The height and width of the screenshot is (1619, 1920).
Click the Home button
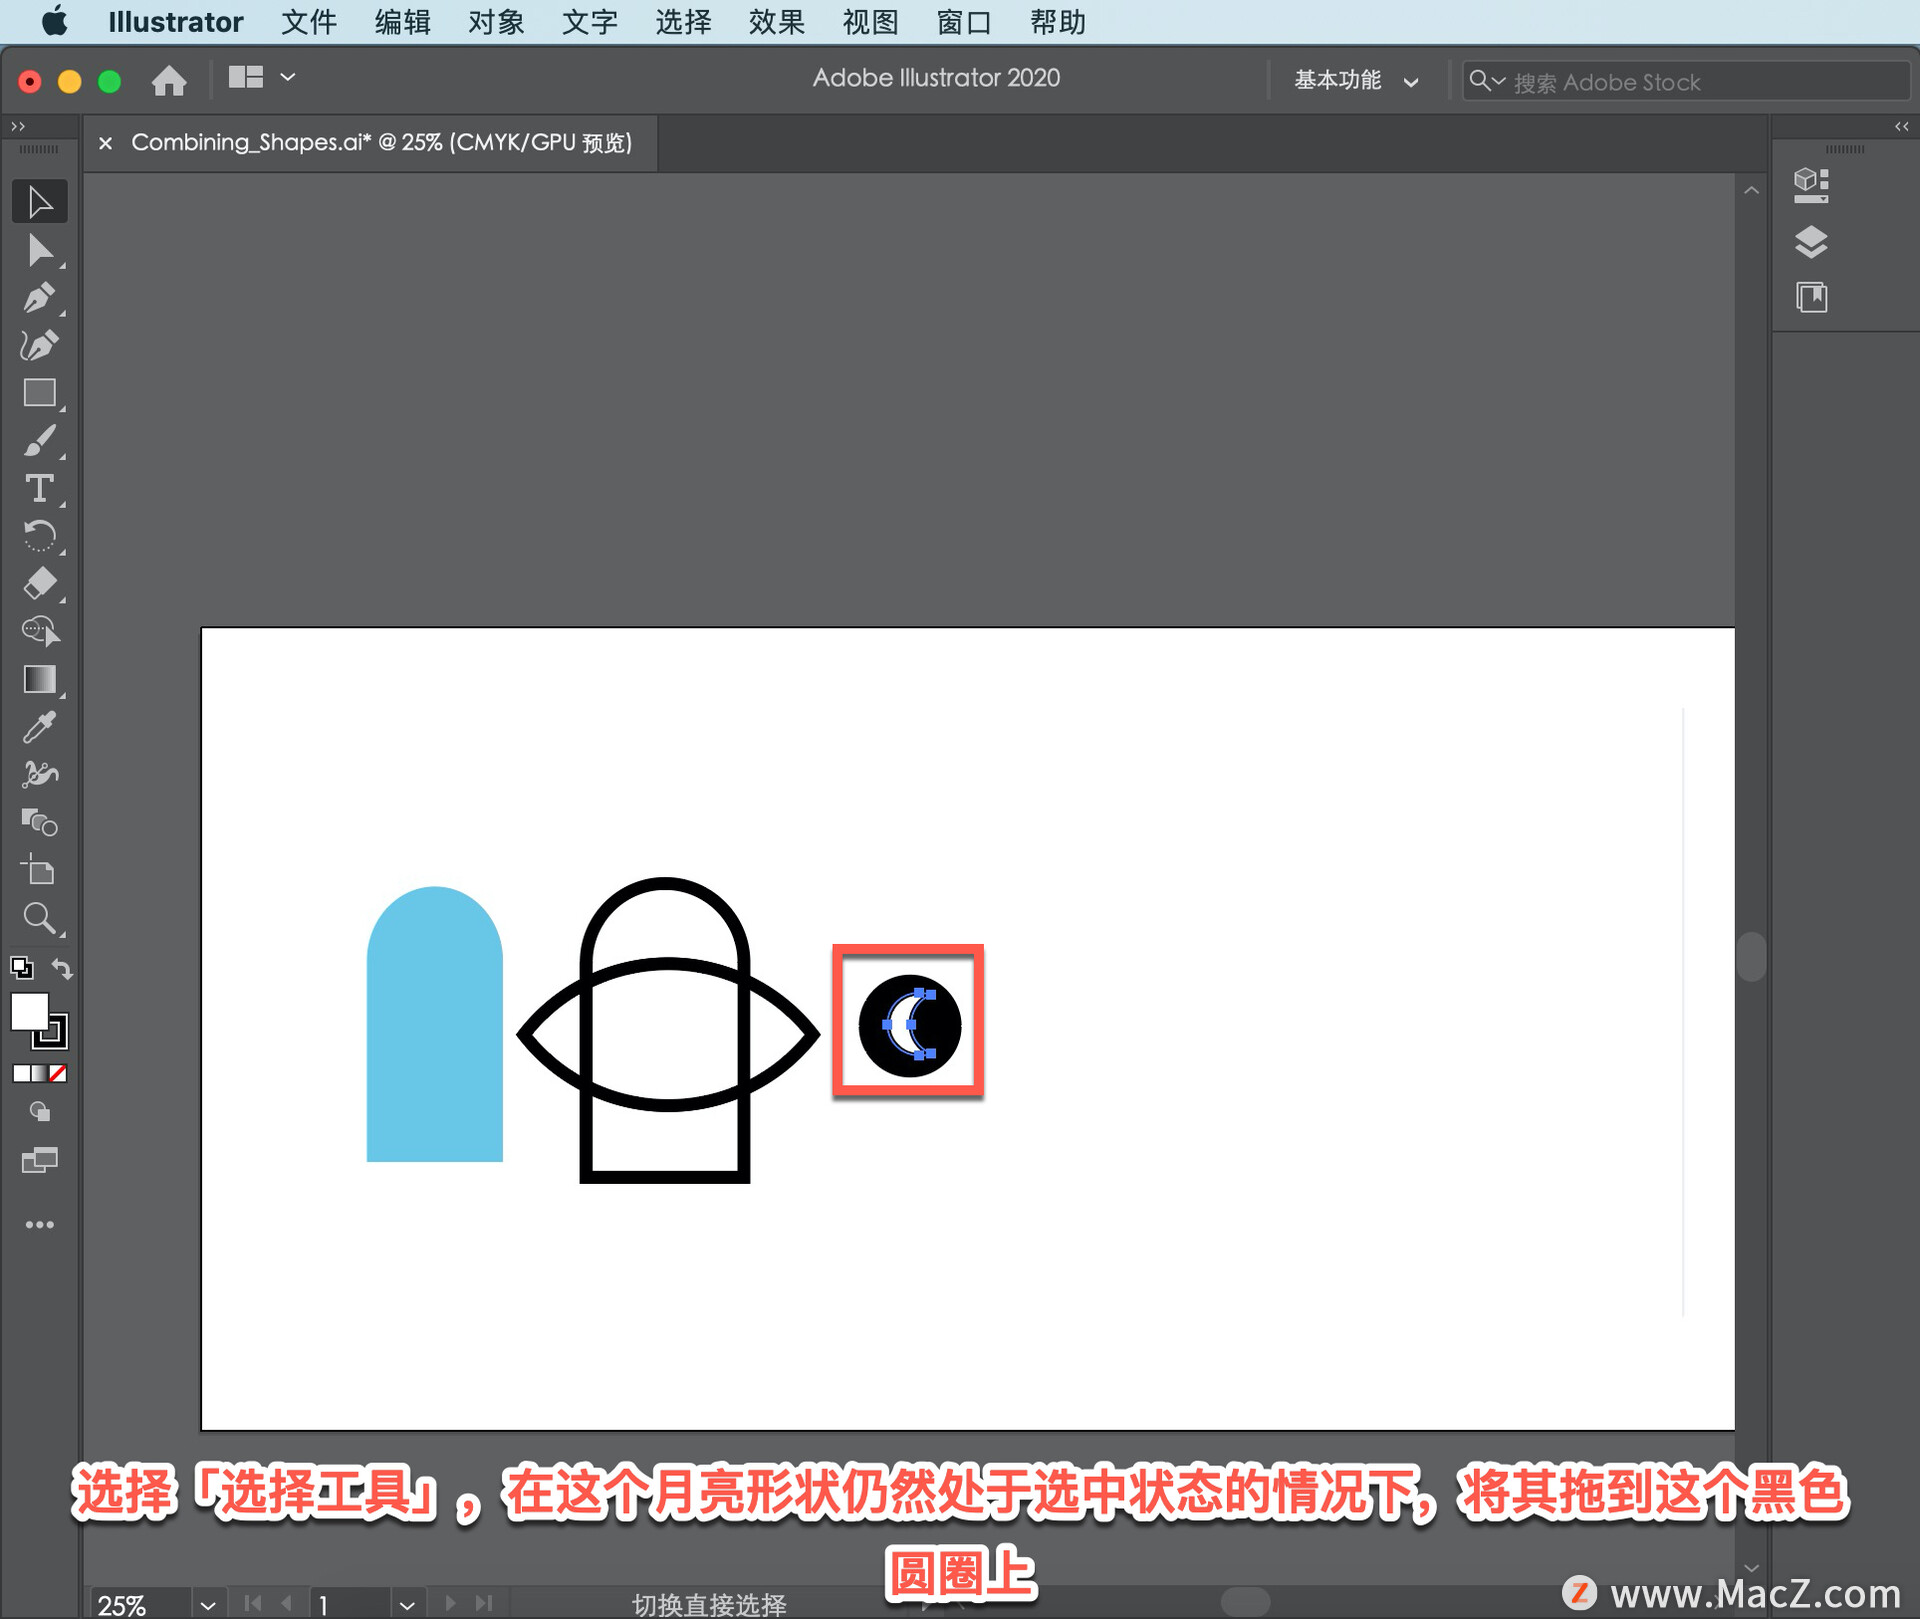[x=169, y=80]
